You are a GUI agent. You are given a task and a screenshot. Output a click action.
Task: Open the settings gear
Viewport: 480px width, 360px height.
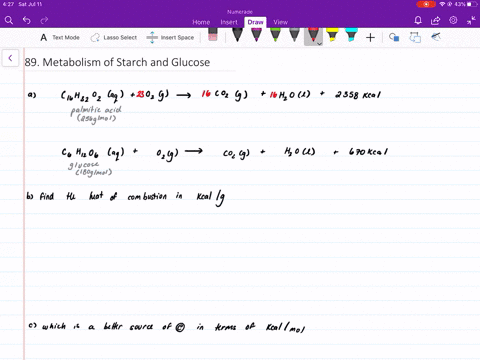click(x=453, y=20)
